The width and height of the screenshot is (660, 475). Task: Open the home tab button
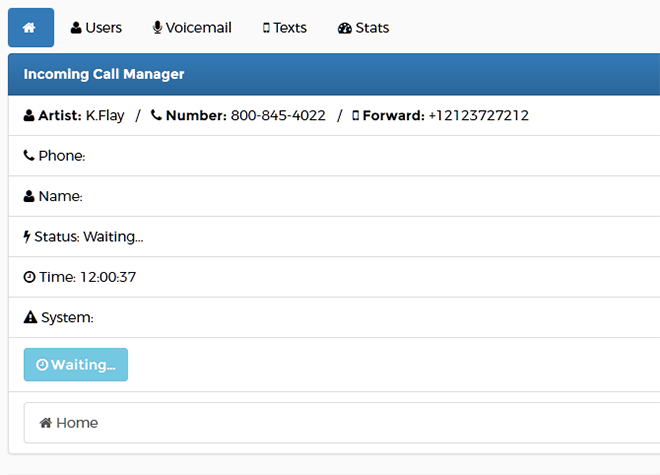[x=31, y=27]
